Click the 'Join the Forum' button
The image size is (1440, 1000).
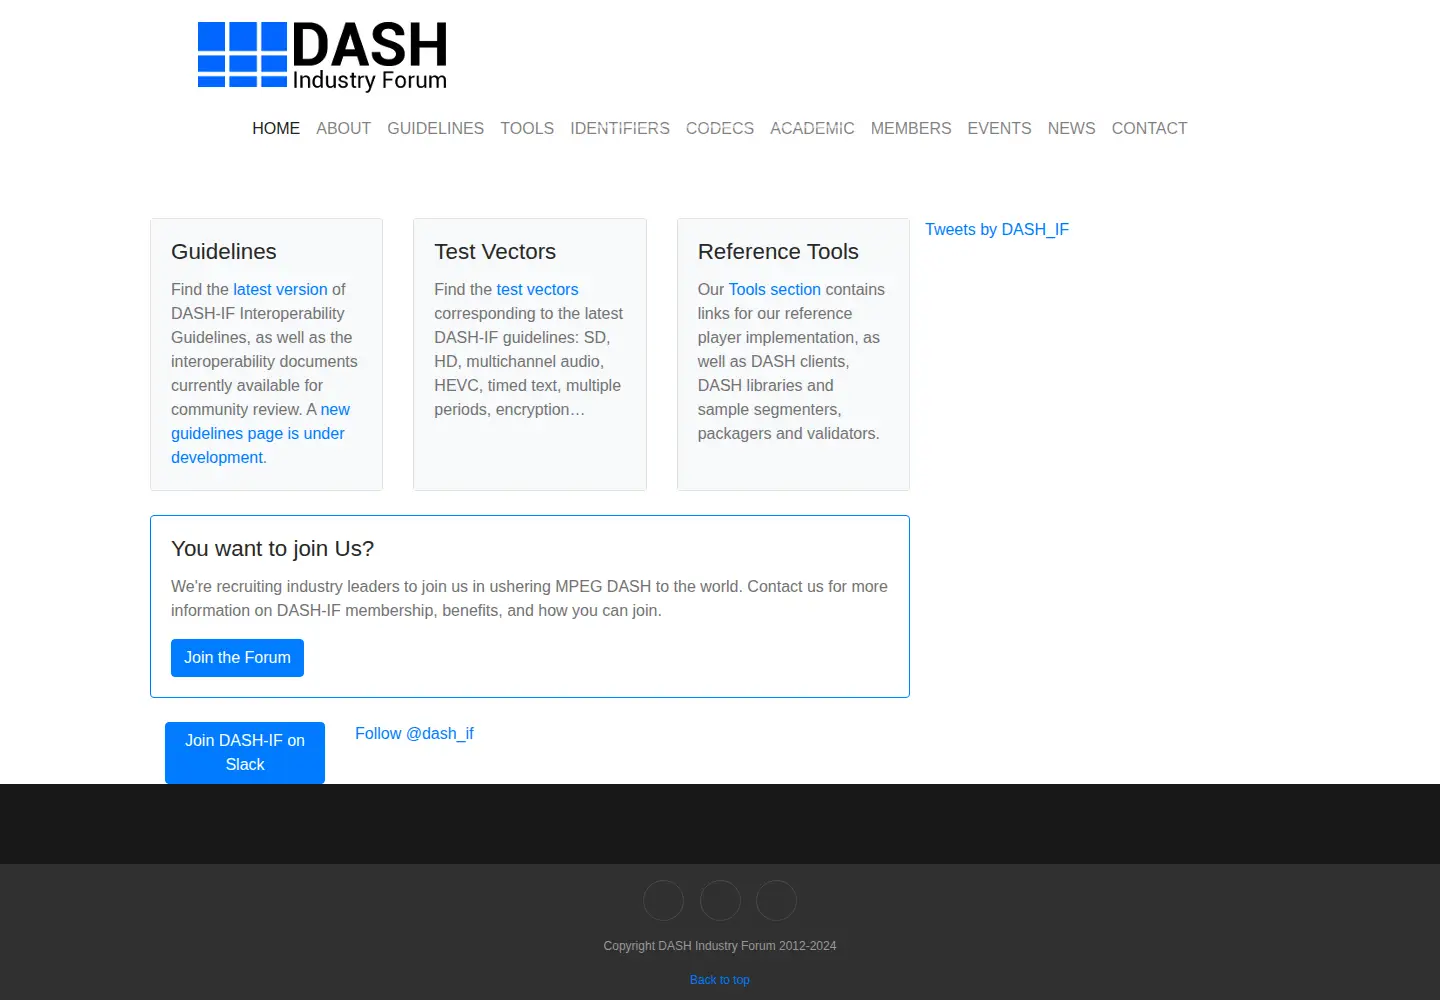[237, 658]
